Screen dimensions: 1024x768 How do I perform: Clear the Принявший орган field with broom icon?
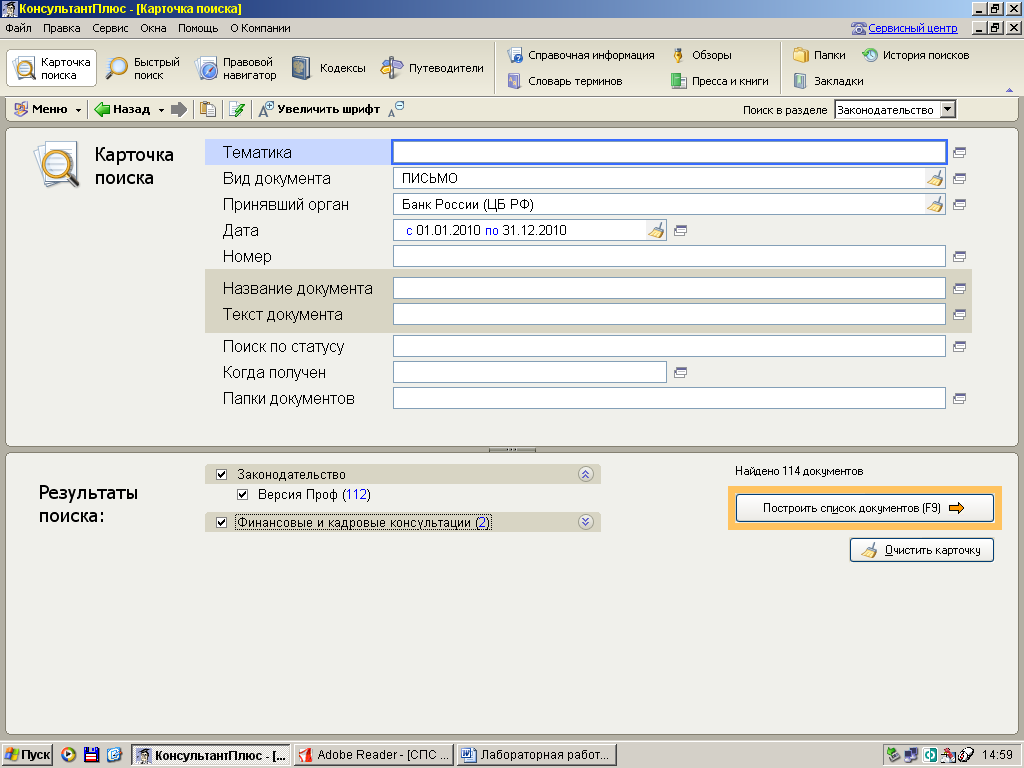935,204
